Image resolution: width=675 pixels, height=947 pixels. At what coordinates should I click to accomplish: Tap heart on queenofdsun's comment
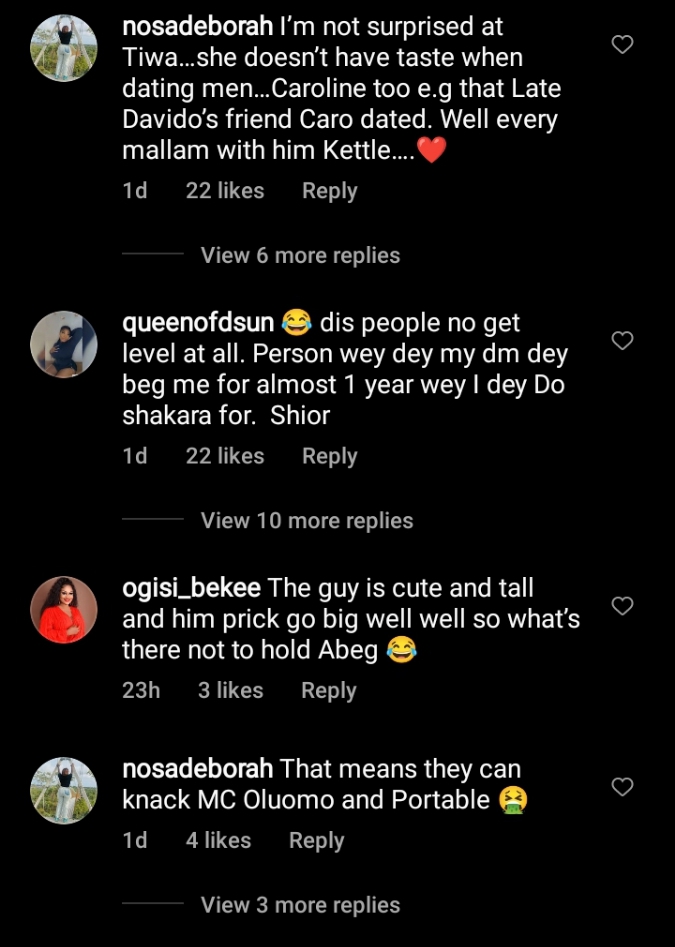coord(622,341)
